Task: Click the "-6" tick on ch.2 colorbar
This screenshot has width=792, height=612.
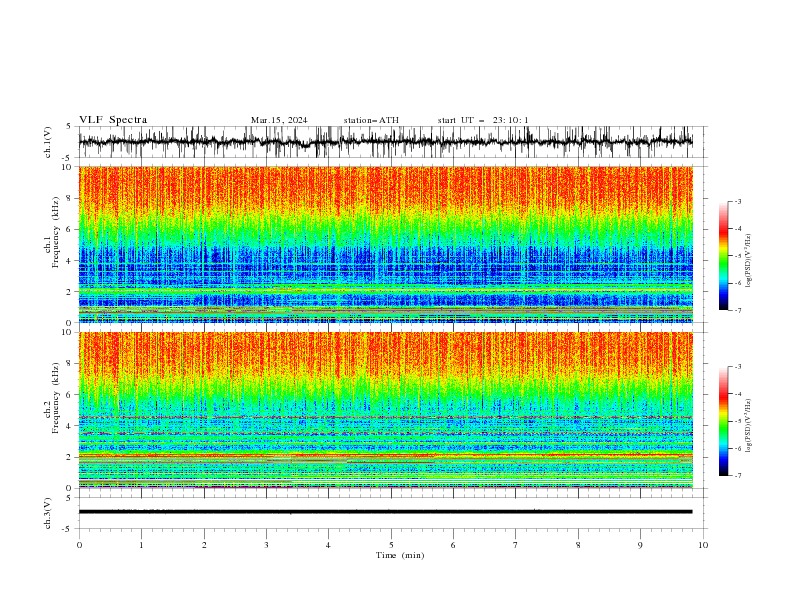Action: (737, 448)
